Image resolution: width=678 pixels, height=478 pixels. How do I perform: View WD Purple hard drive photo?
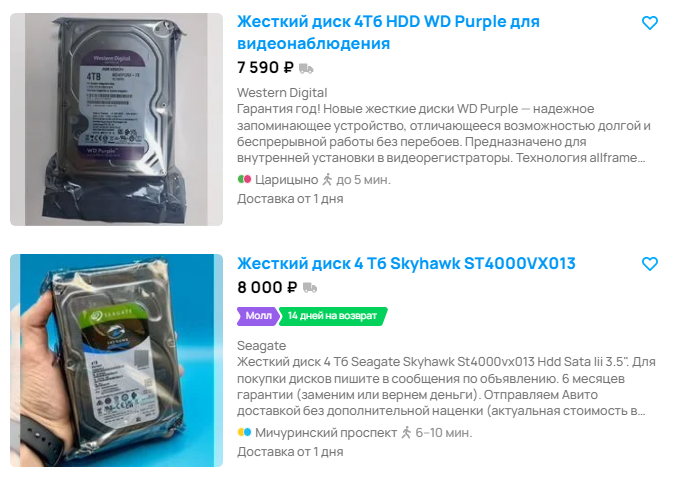pyautogui.click(x=116, y=119)
